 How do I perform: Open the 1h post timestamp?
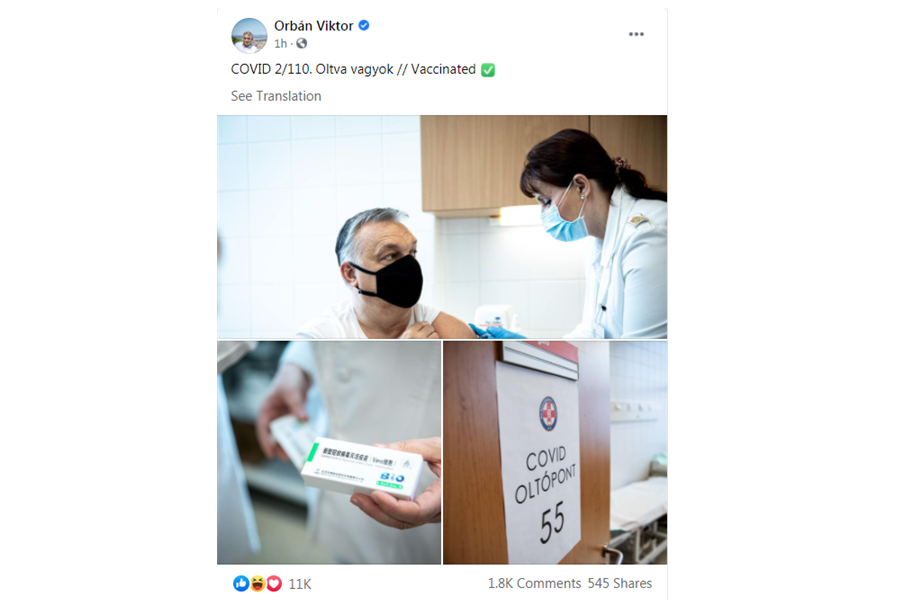pyautogui.click(x=280, y=44)
